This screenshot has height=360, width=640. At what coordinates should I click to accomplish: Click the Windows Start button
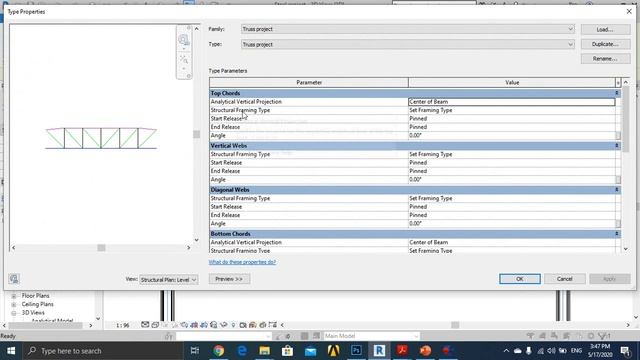point(11,351)
